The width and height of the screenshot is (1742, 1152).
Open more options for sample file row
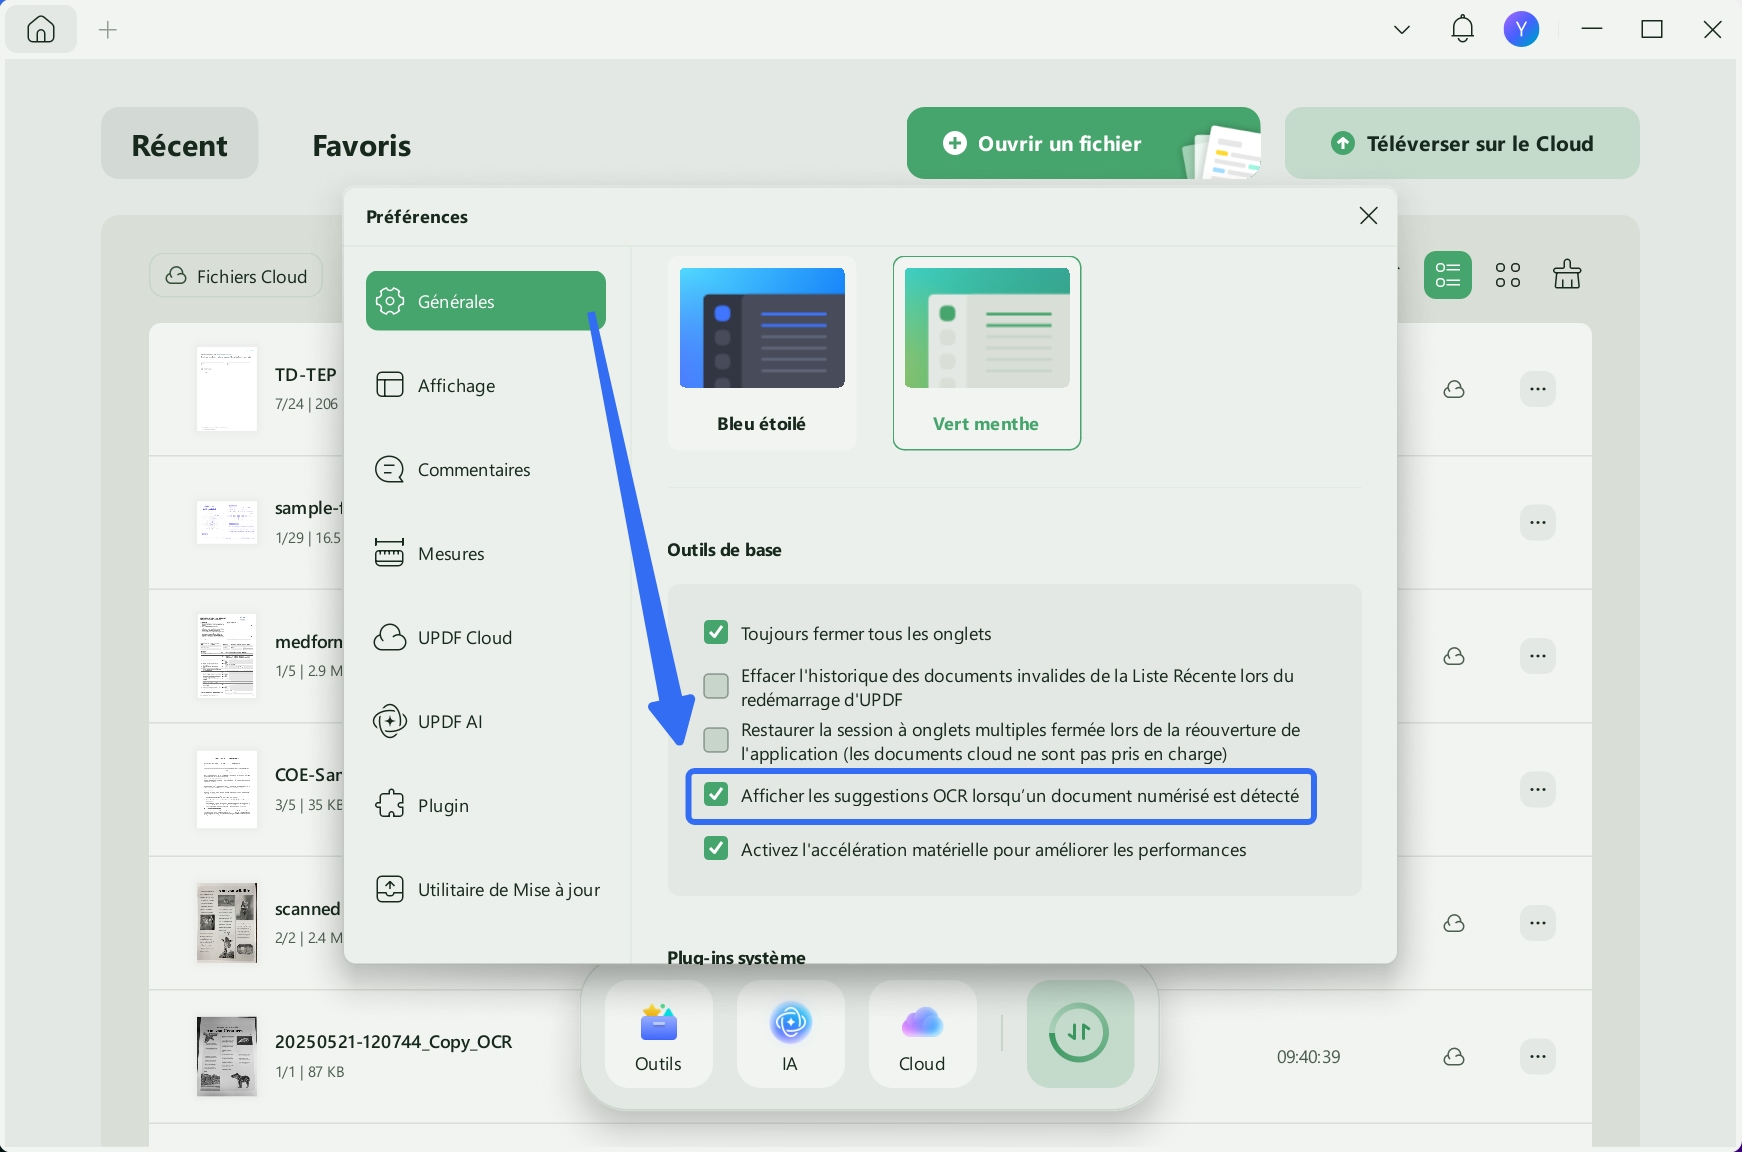point(1538,522)
